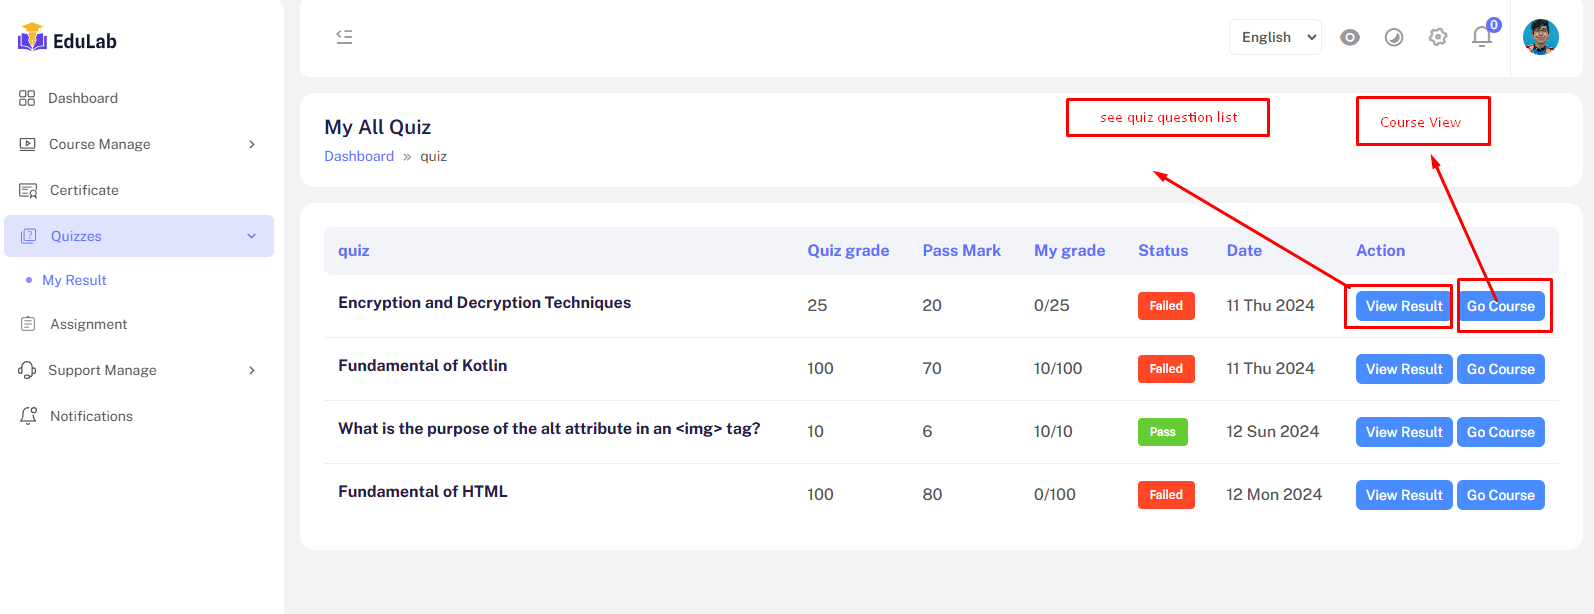The image size is (1594, 614).
Task: View Result for Fundamental of Kotlin
Action: click(x=1404, y=369)
